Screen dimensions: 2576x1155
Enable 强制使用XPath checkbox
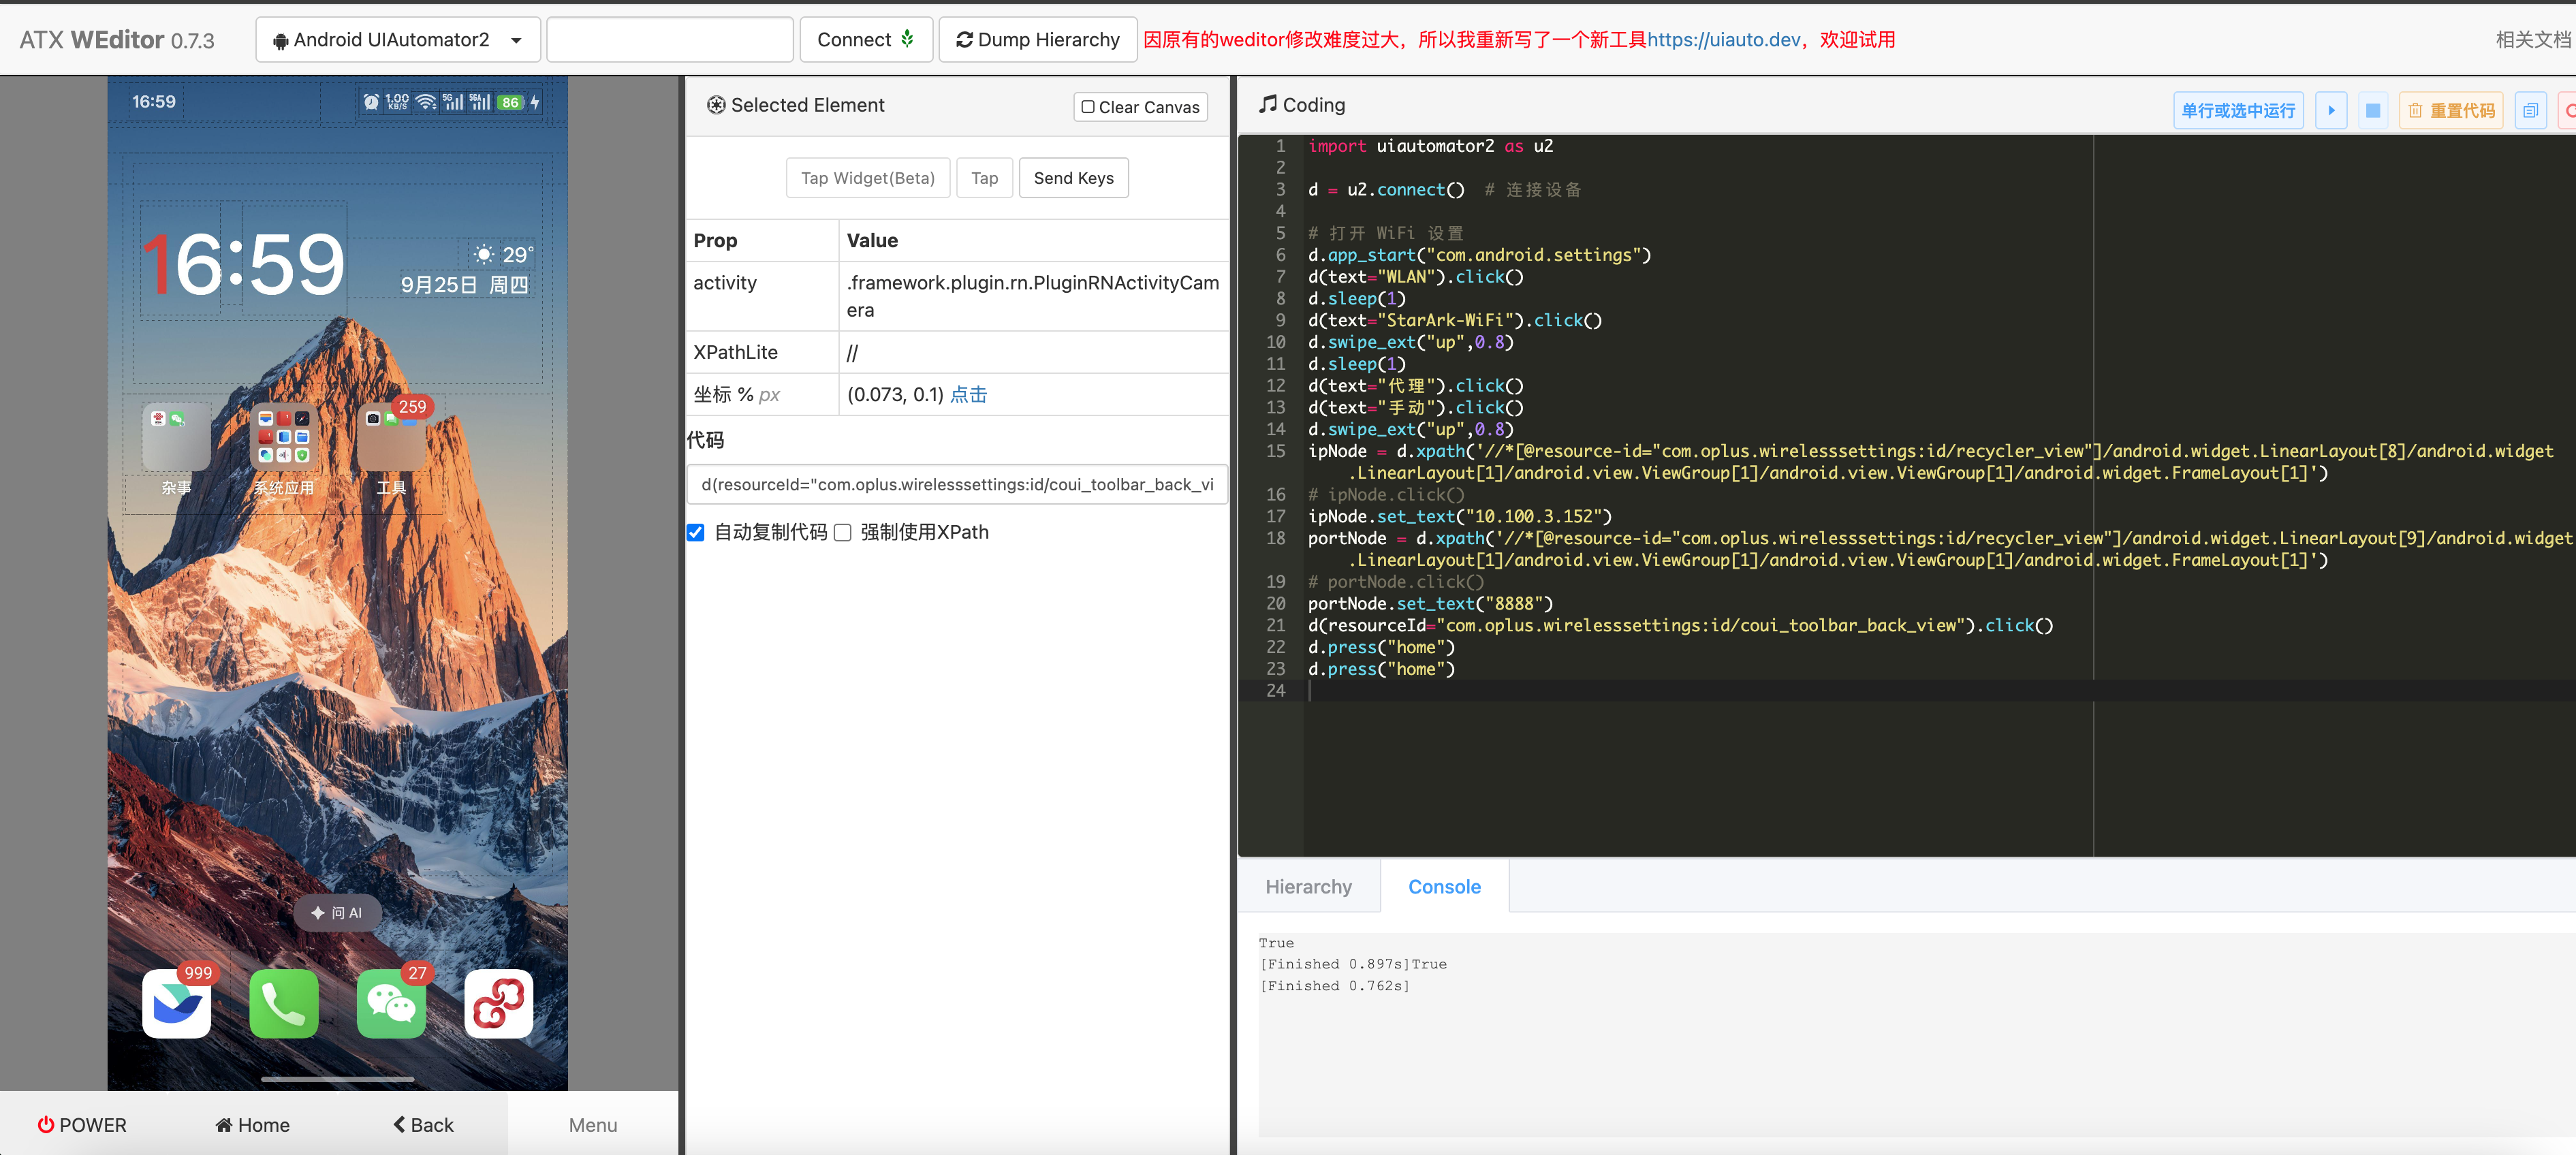pyautogui.click(x=843, y=532)
